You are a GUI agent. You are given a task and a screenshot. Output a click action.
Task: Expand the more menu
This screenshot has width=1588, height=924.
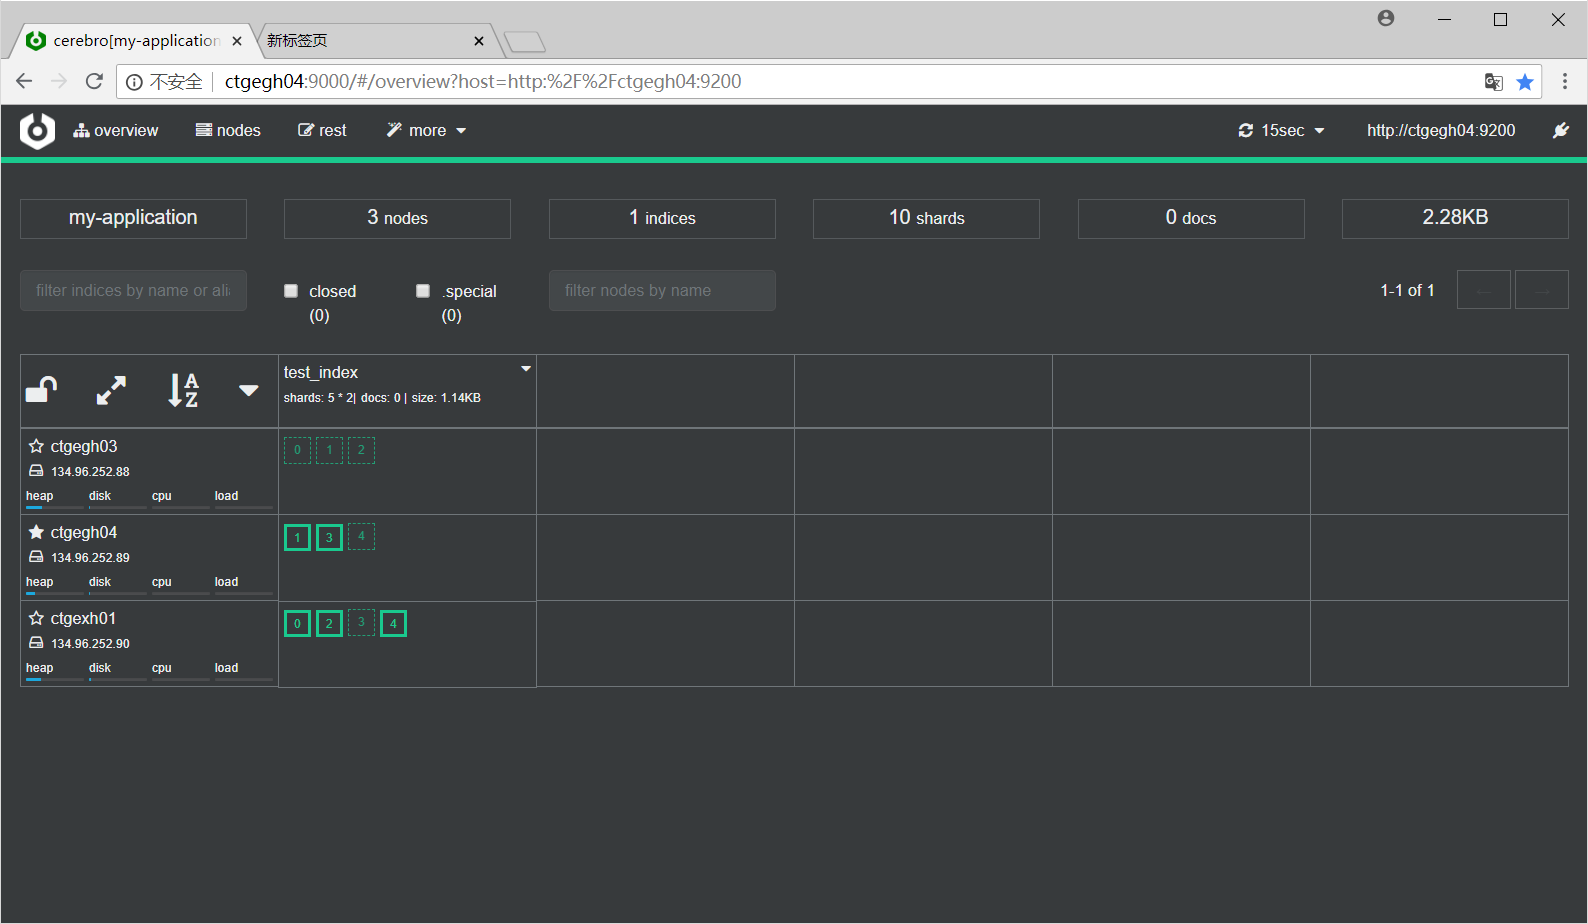tap(426, 131)
